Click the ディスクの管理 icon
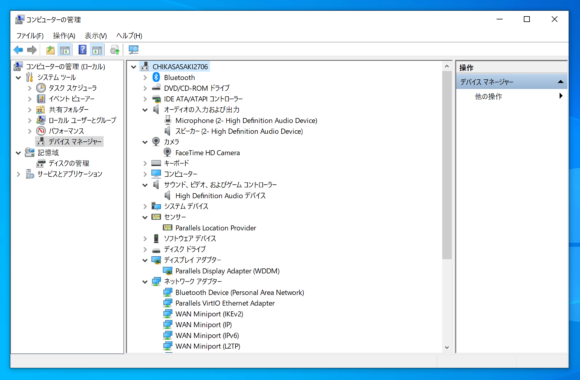580x380 pixels. [x=41, y=163]
